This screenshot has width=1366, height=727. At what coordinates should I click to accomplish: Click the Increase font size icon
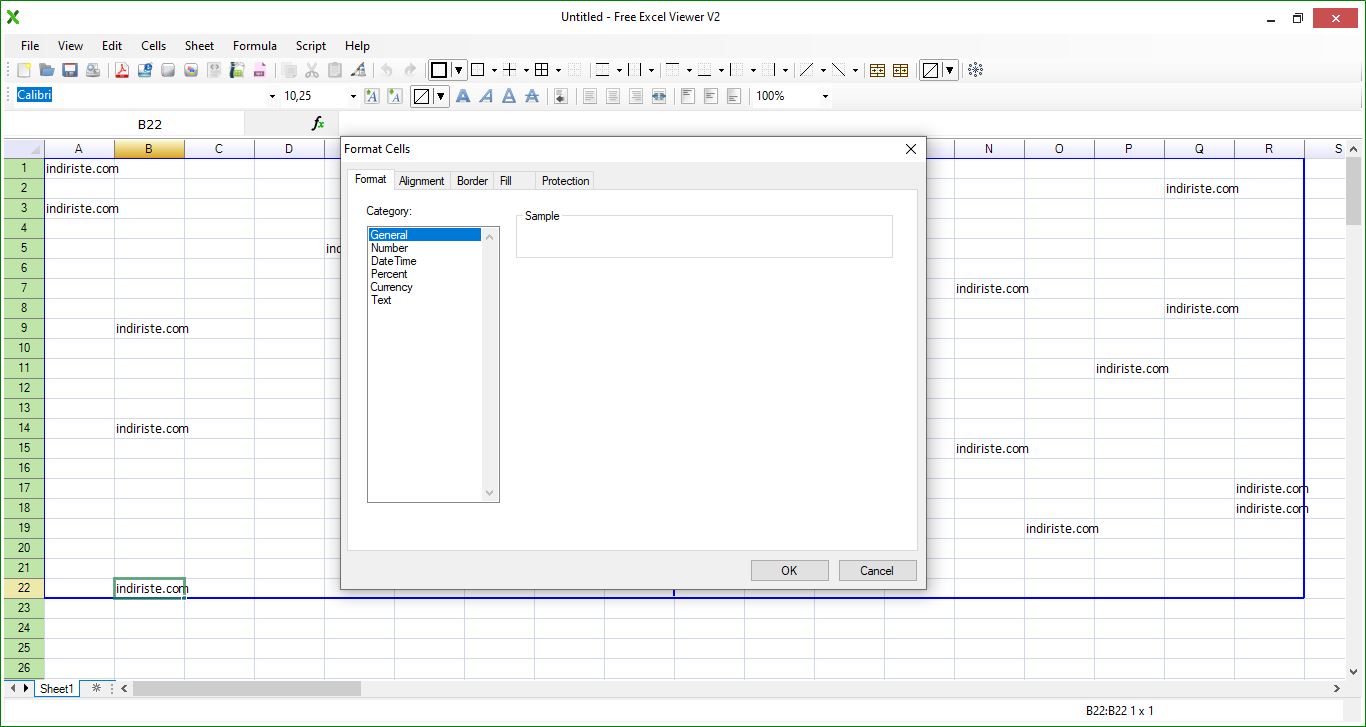tap(372, 96)
